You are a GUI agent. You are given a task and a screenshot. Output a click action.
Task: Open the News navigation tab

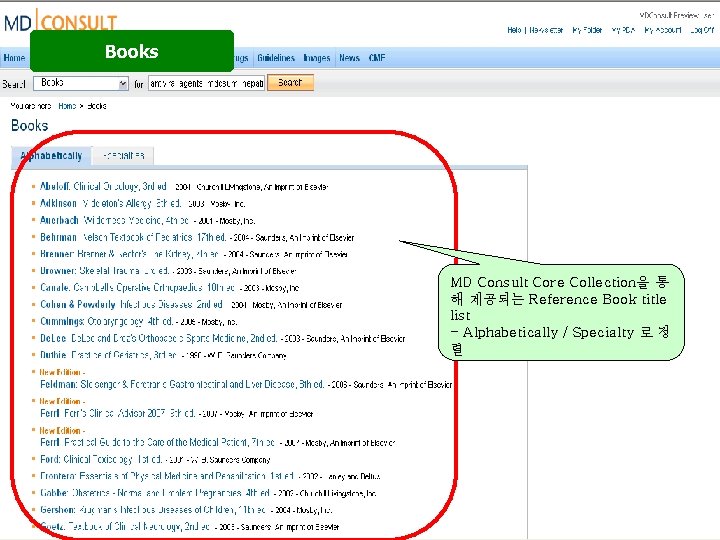[x=349, y=58]
